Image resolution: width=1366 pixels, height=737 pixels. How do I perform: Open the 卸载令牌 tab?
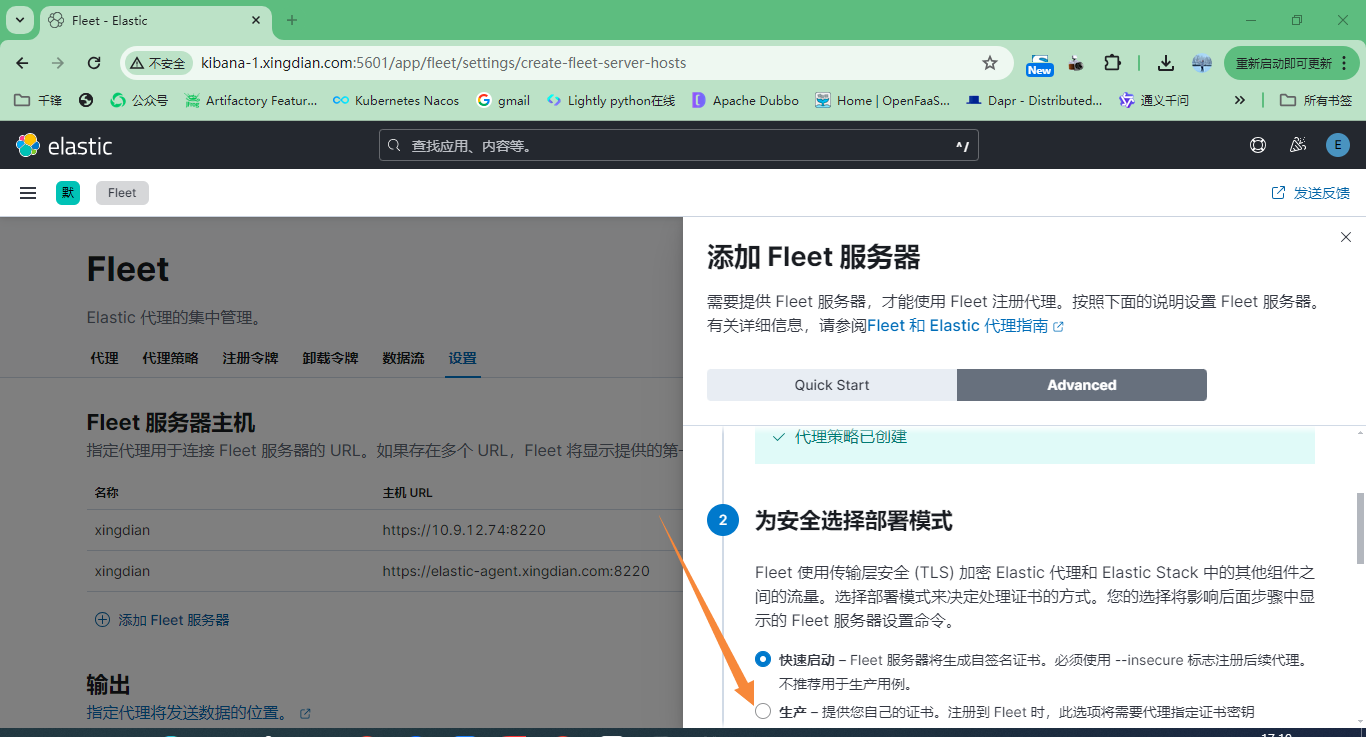pos(330,358)
